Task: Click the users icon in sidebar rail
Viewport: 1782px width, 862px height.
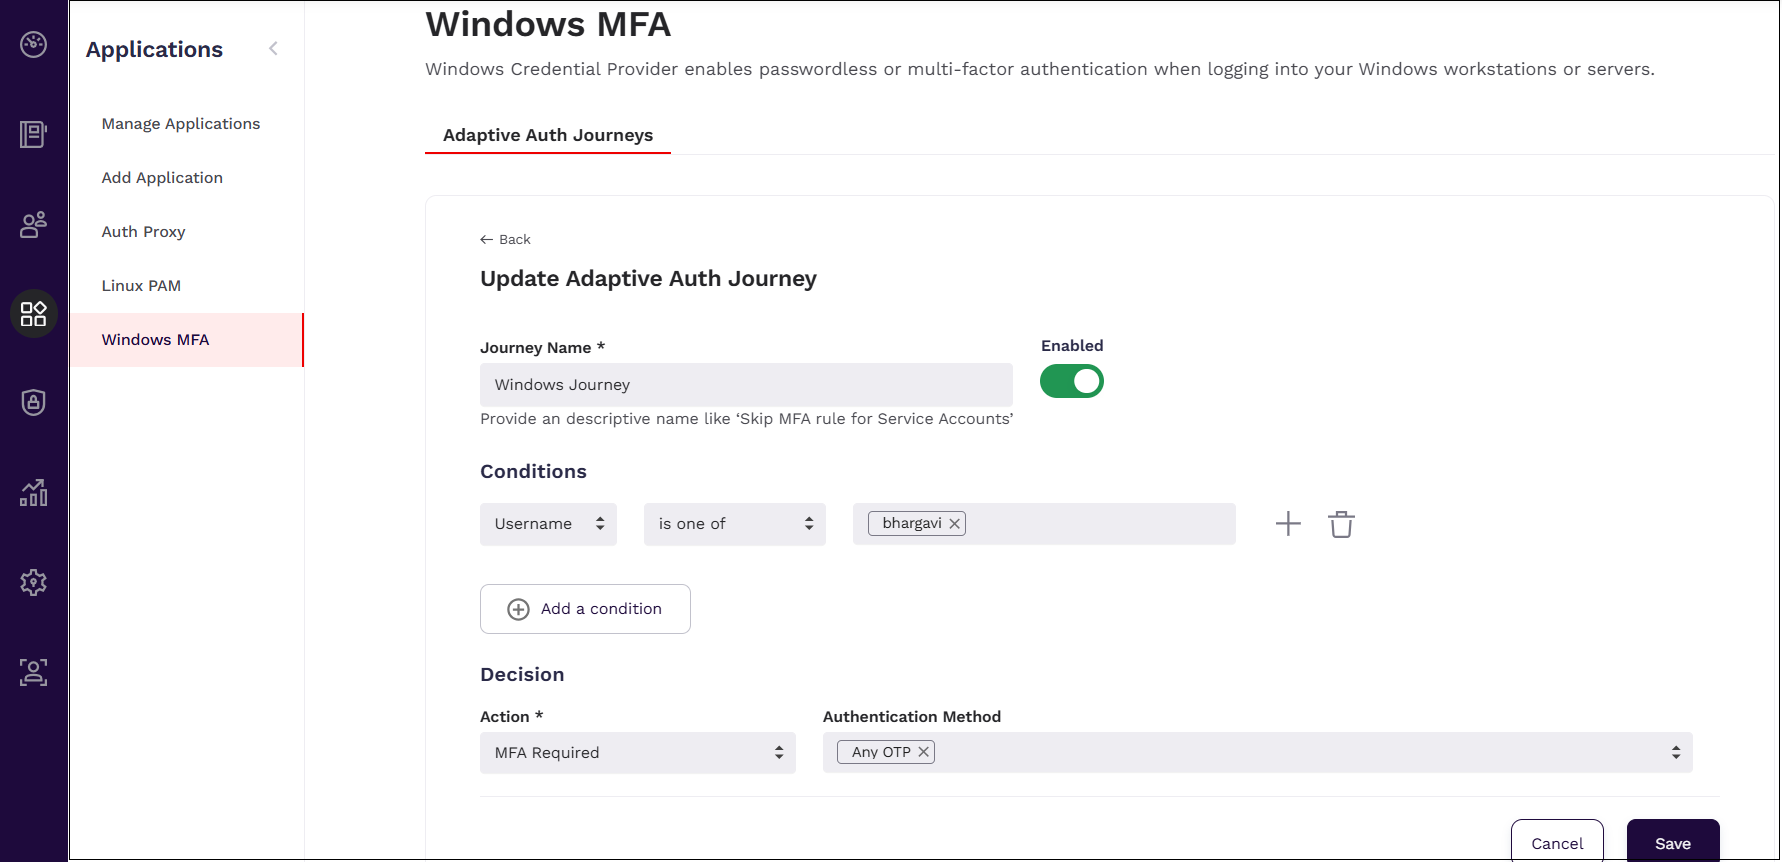Action: pyautogui.click(x=34, y=224)
